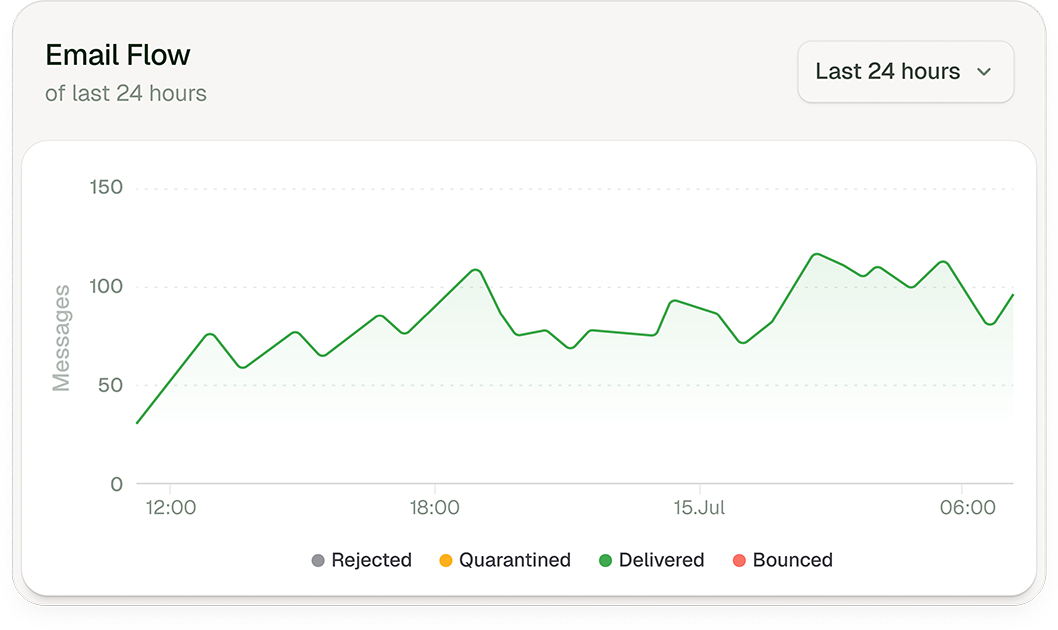Click the 06:00 x-axis time label
Image resolution: width=1058 pixels, height=630 pixels.
click(968, 508)
